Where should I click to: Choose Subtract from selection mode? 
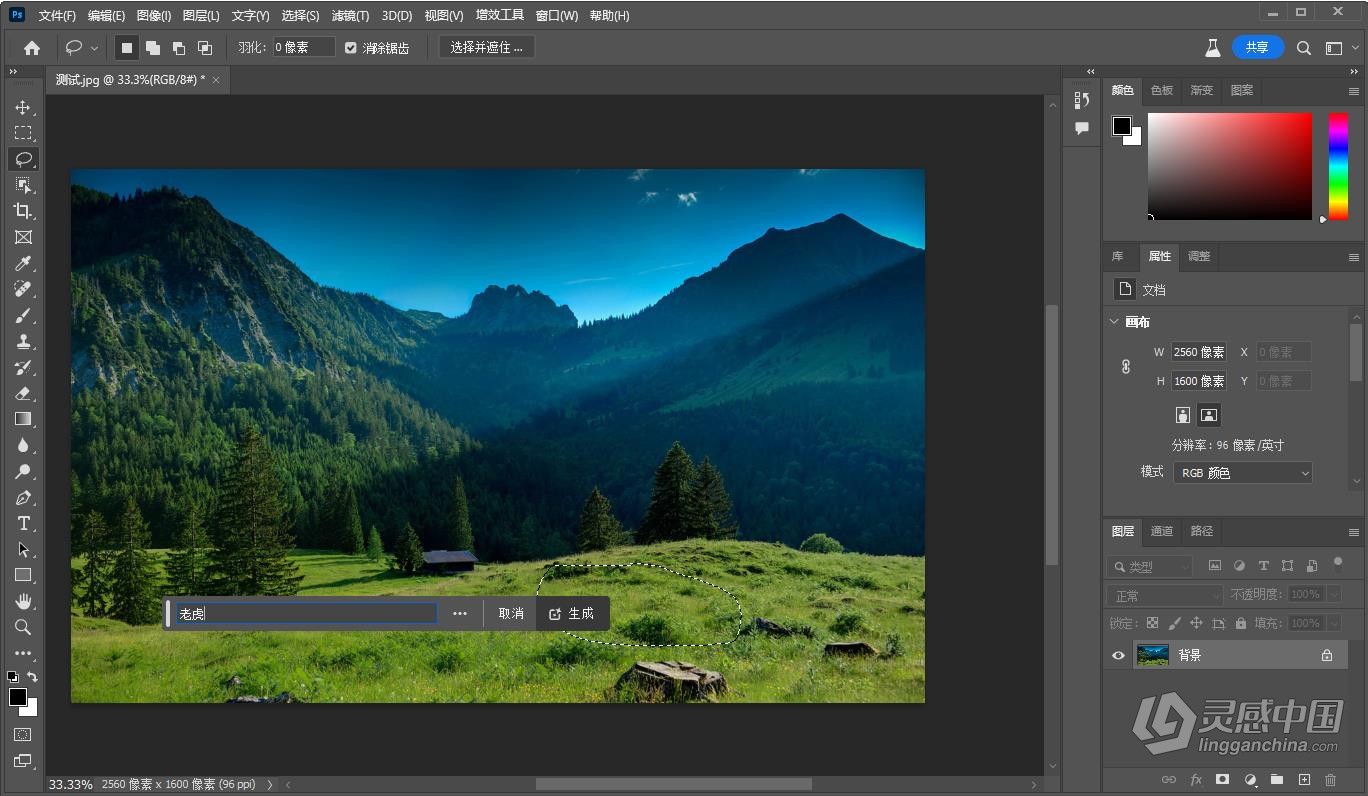point(179,47)
